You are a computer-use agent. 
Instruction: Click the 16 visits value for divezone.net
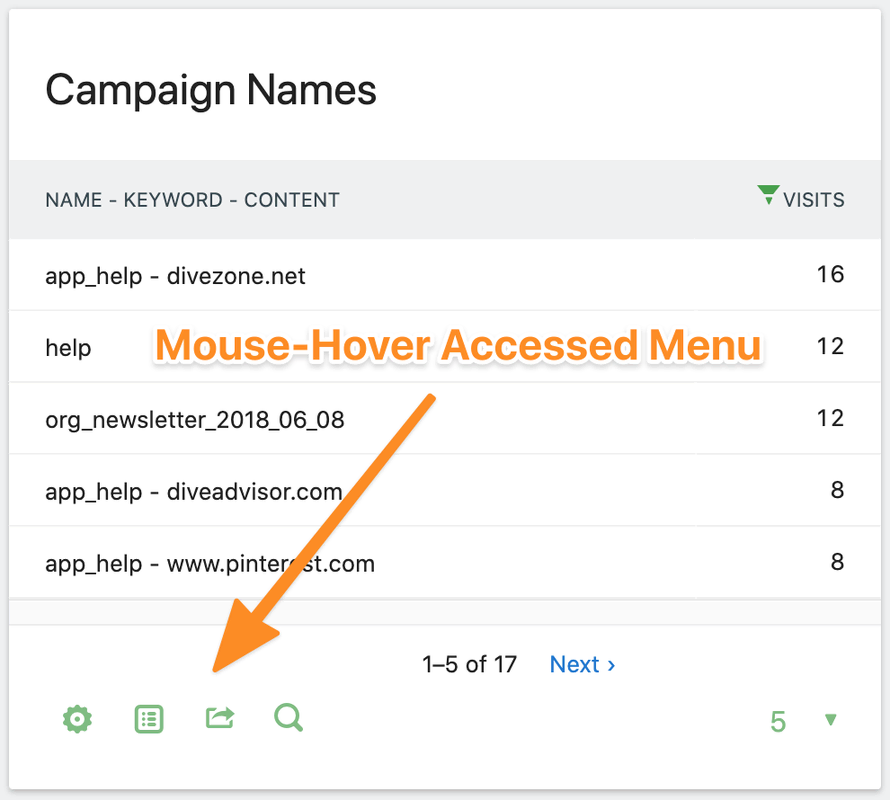(830, 274)
